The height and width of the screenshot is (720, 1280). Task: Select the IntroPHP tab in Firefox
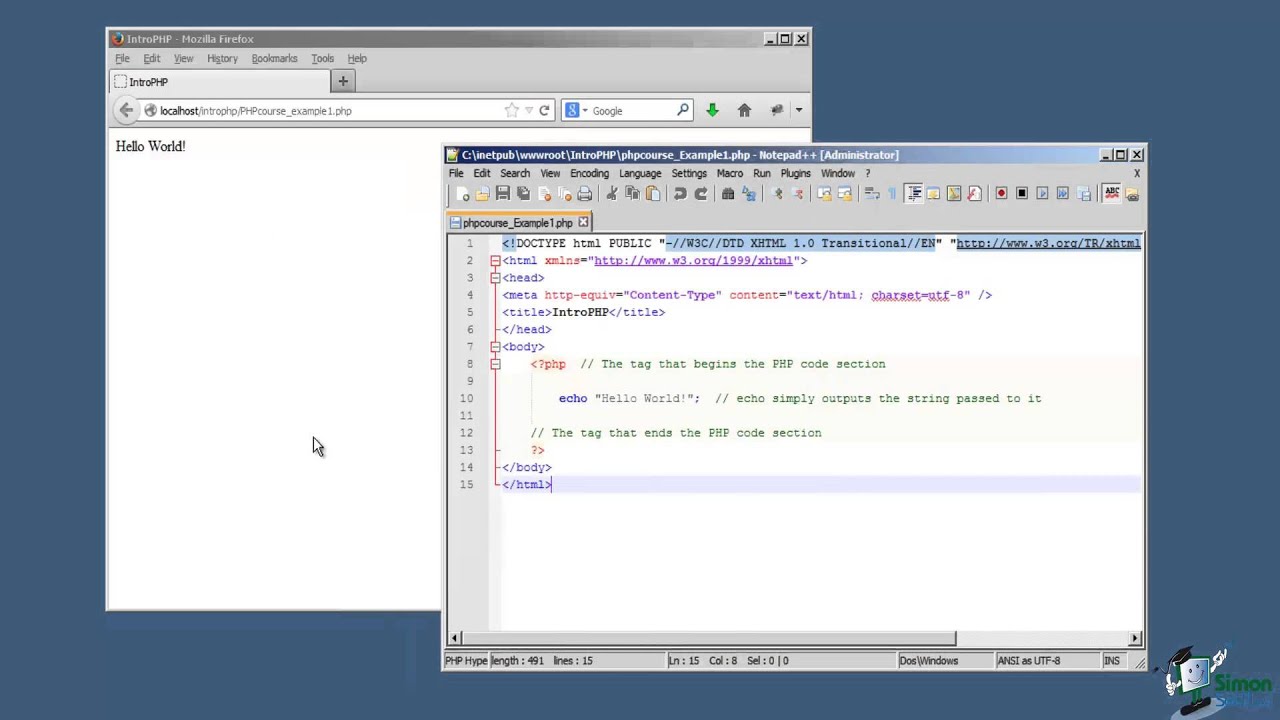pyautogui.click(x=219, y=82)
